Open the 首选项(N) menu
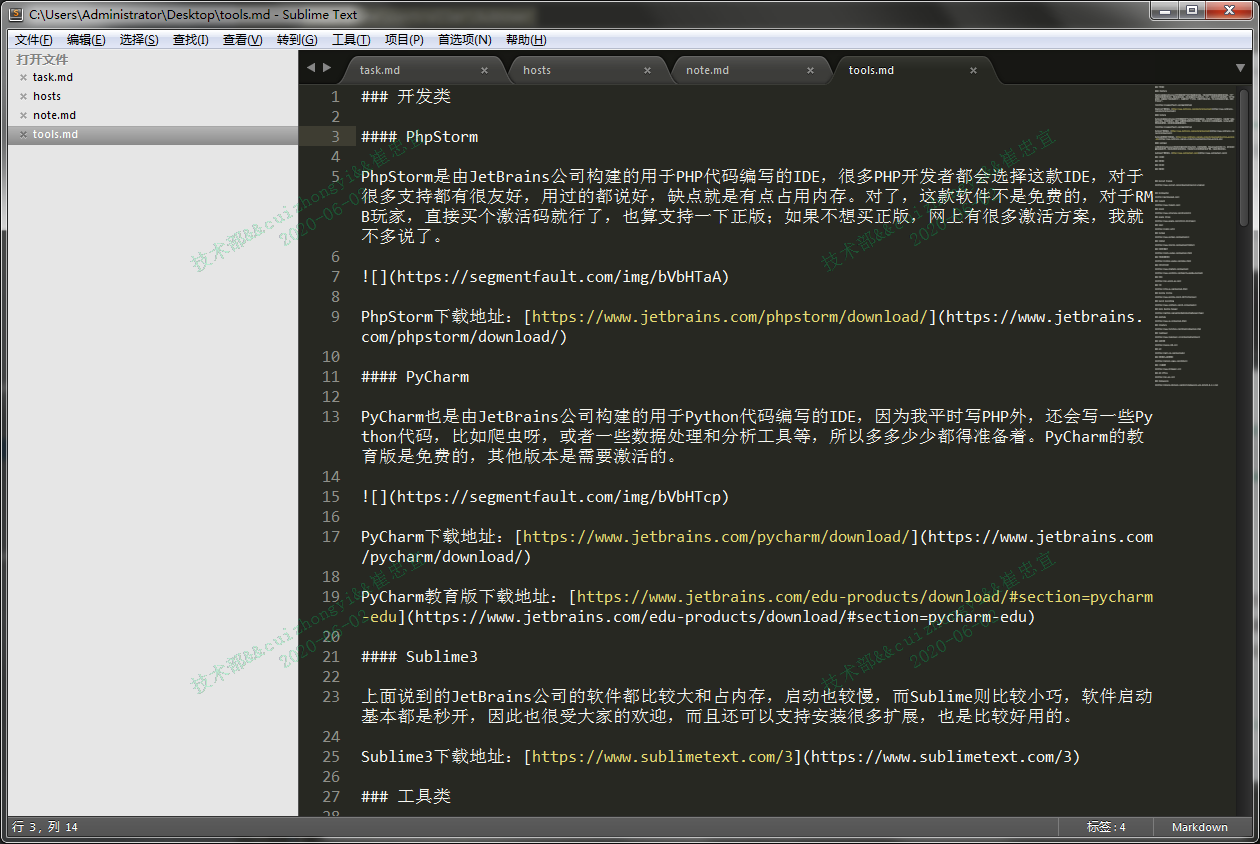The width and height of the screenshot is (1260, 844). 465,40
